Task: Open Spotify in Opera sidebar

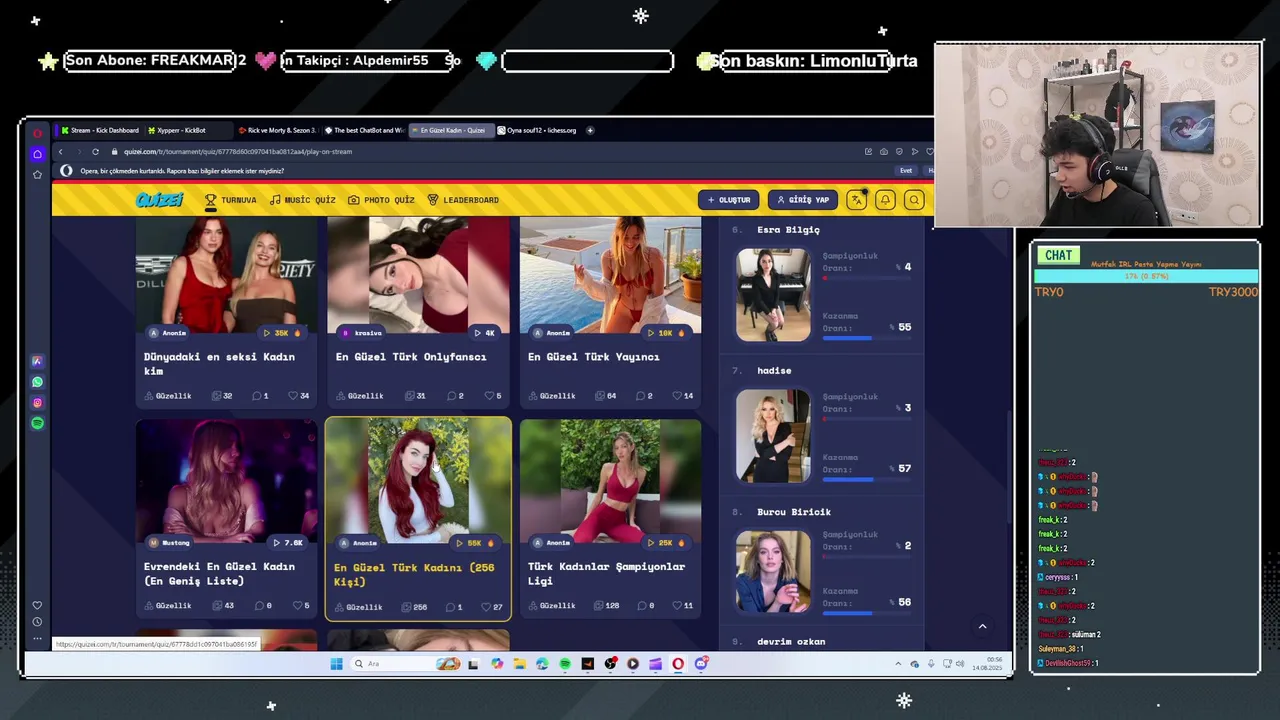Action: 37,423
